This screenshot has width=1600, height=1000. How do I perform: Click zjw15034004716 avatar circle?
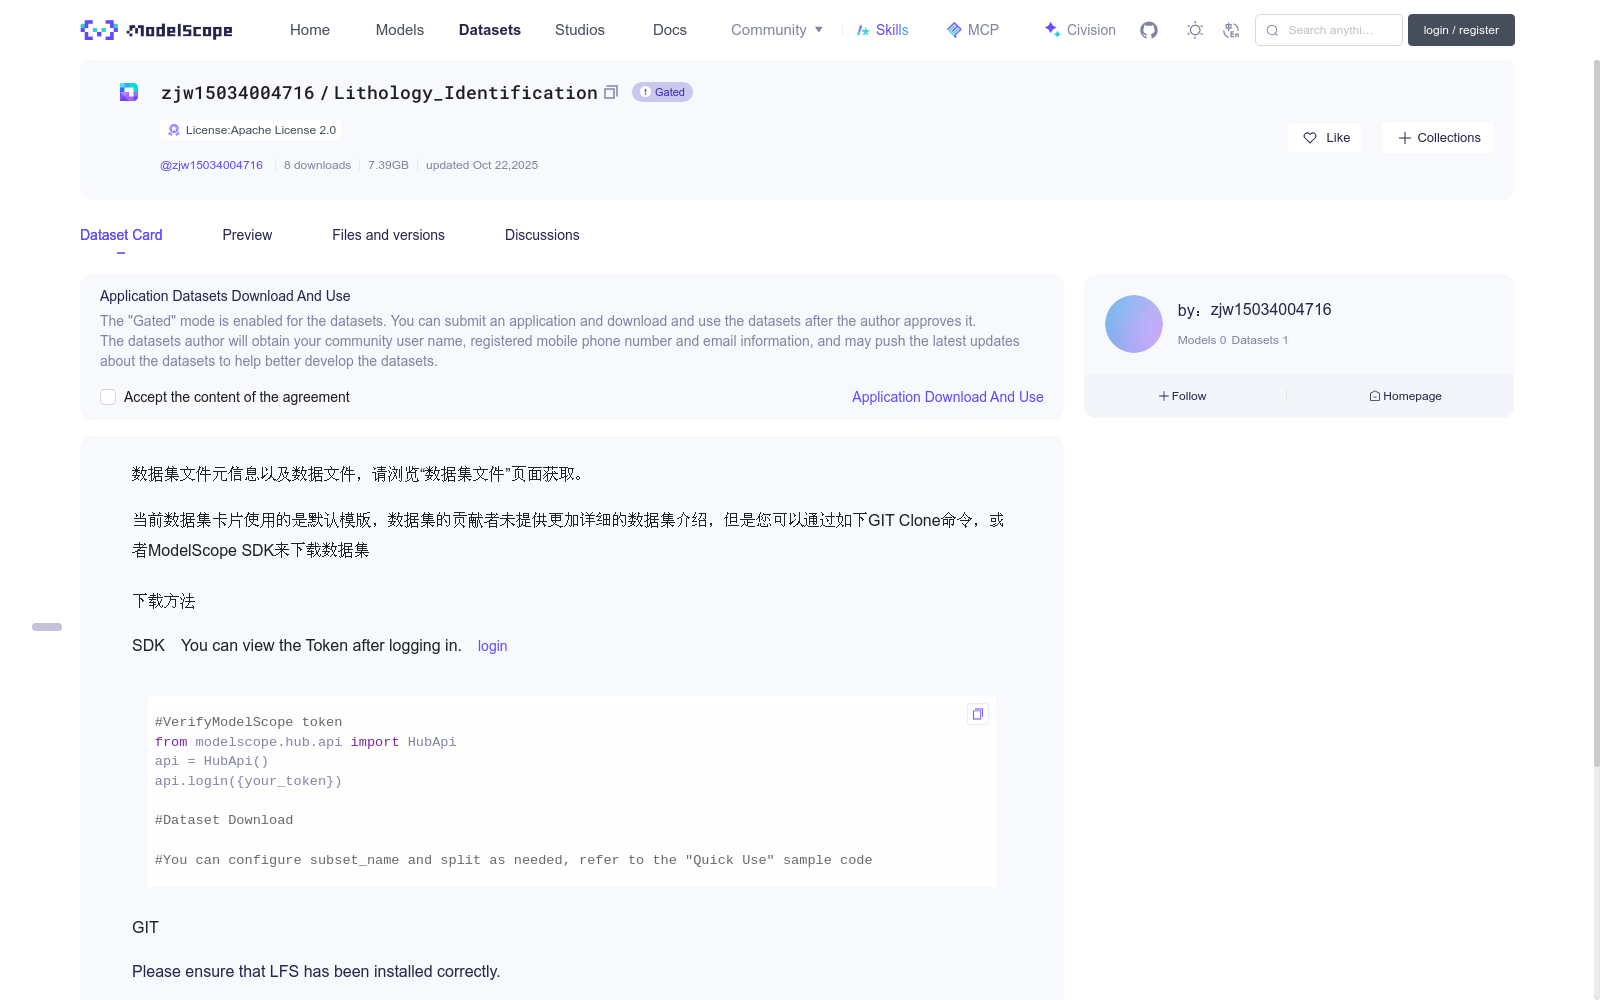click(x=1134, y=324)
